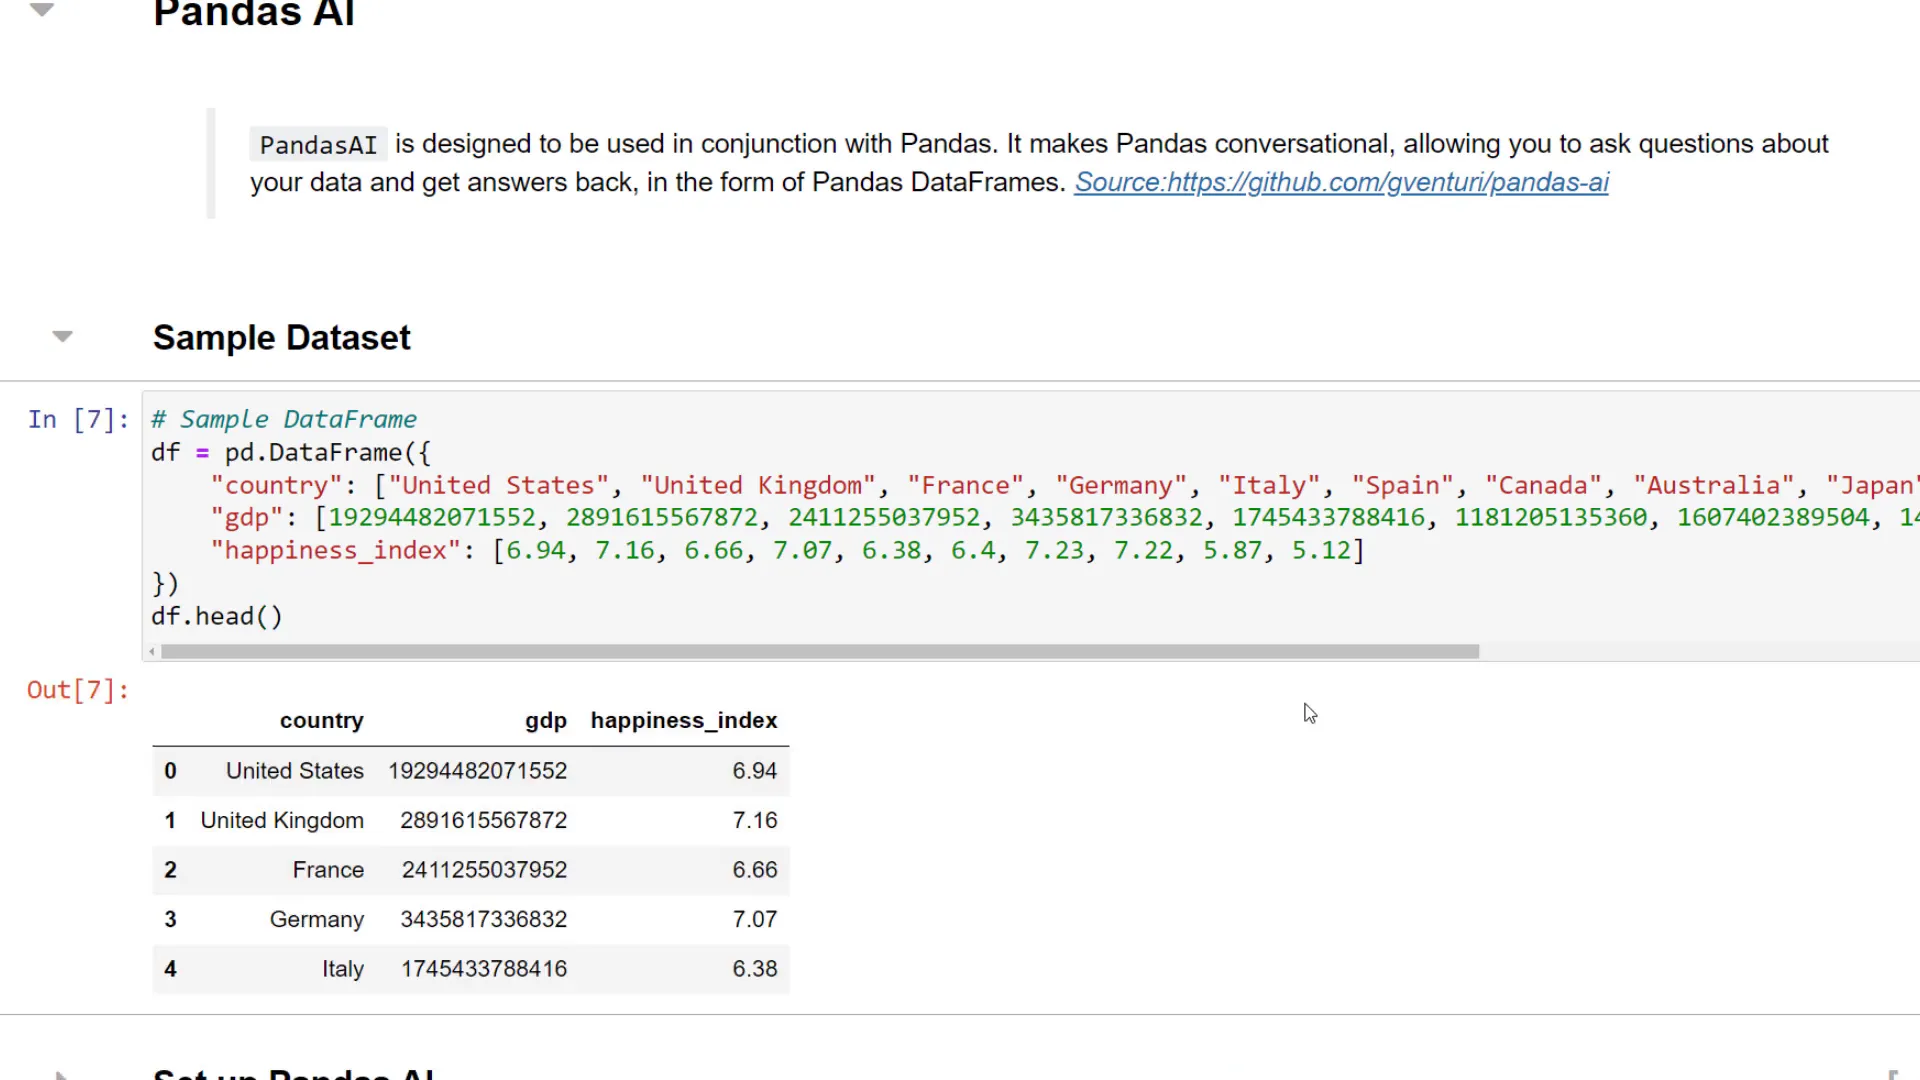Click the "country" key in code
The image size is (1920, 1080).
tap(277, 486)
